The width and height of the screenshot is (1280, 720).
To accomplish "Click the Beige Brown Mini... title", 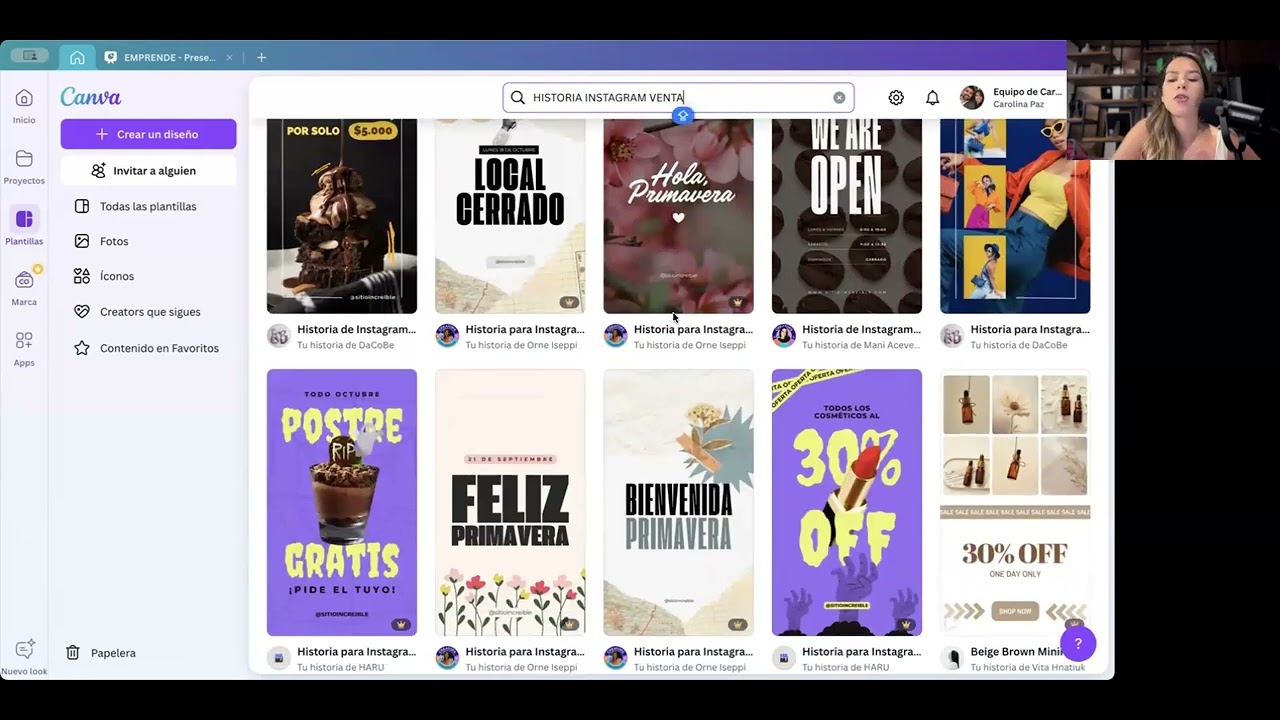I will (x=1017, y=652).
